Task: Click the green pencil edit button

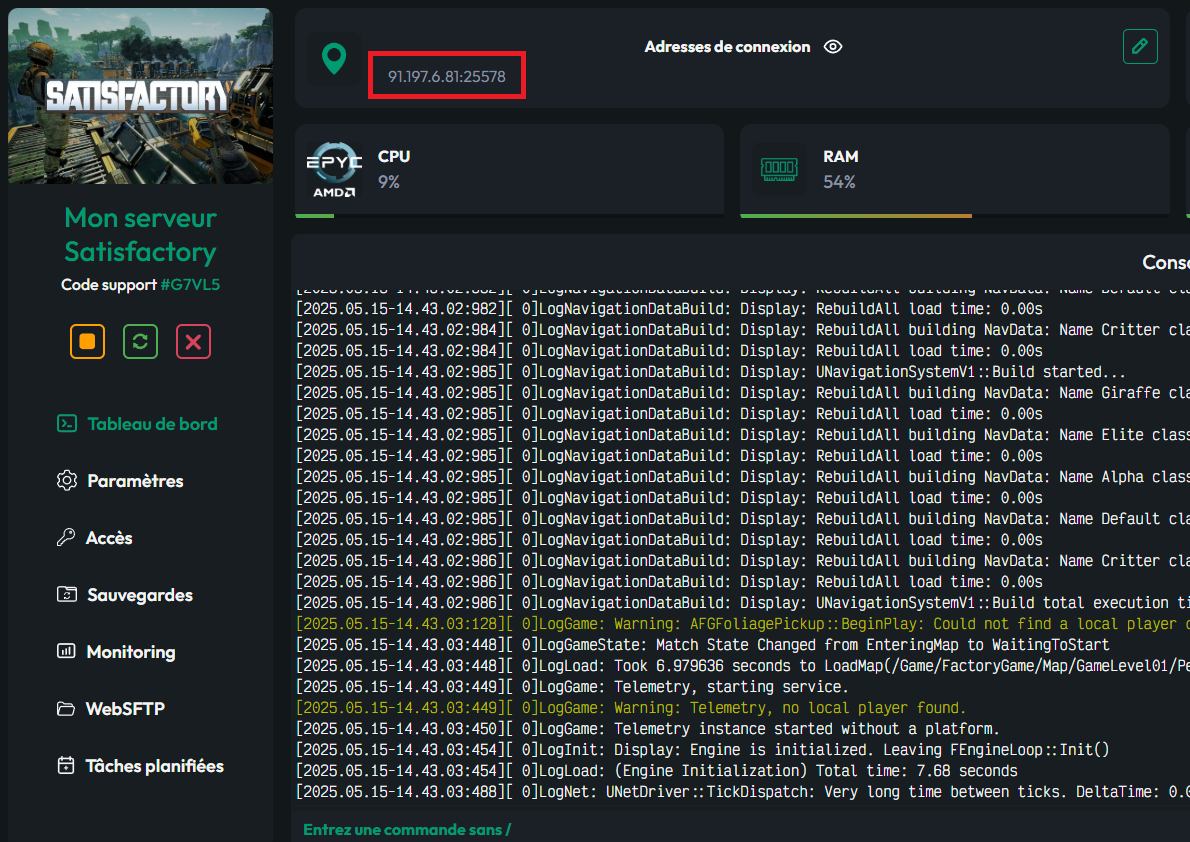Action: click(1140, 46)
